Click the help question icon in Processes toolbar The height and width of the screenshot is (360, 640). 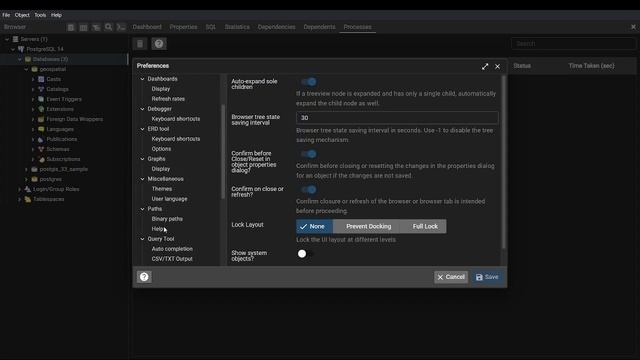(x=159, y=44)
